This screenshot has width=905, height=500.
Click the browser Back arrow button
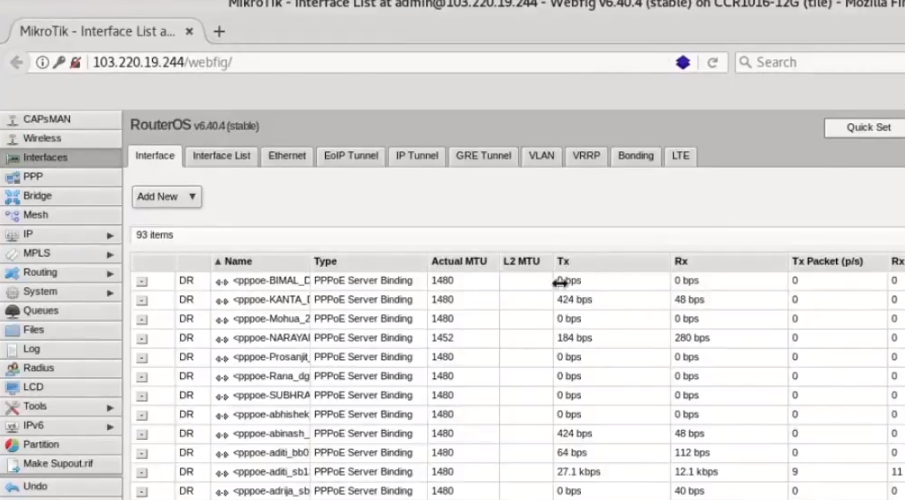coord(17,62)
